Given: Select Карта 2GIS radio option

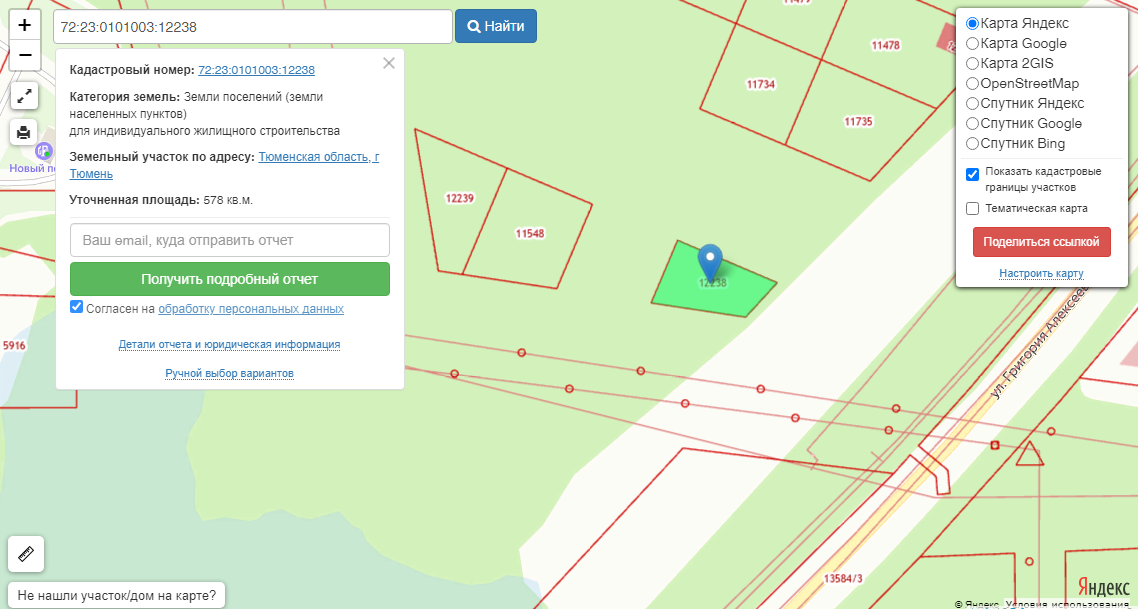Looking at the screenshot, I should [972, 64].
